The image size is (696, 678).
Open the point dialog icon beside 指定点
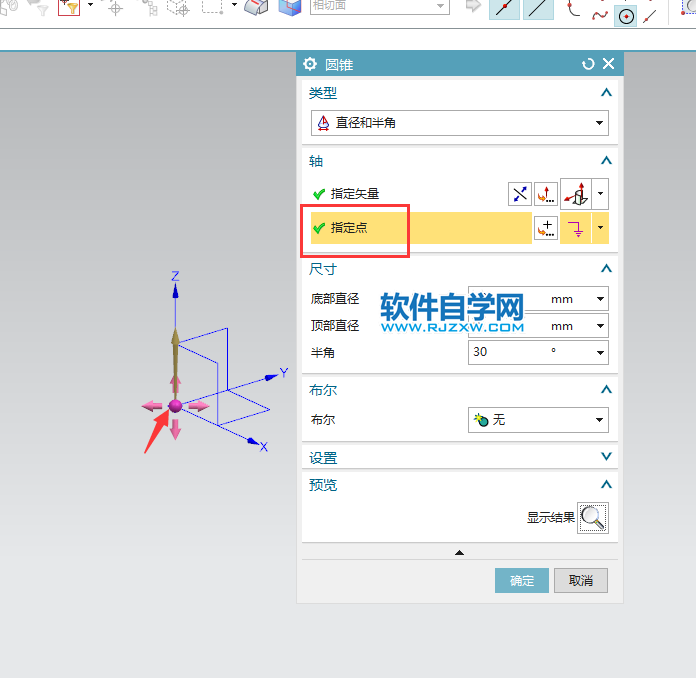(x=546, y=228)
